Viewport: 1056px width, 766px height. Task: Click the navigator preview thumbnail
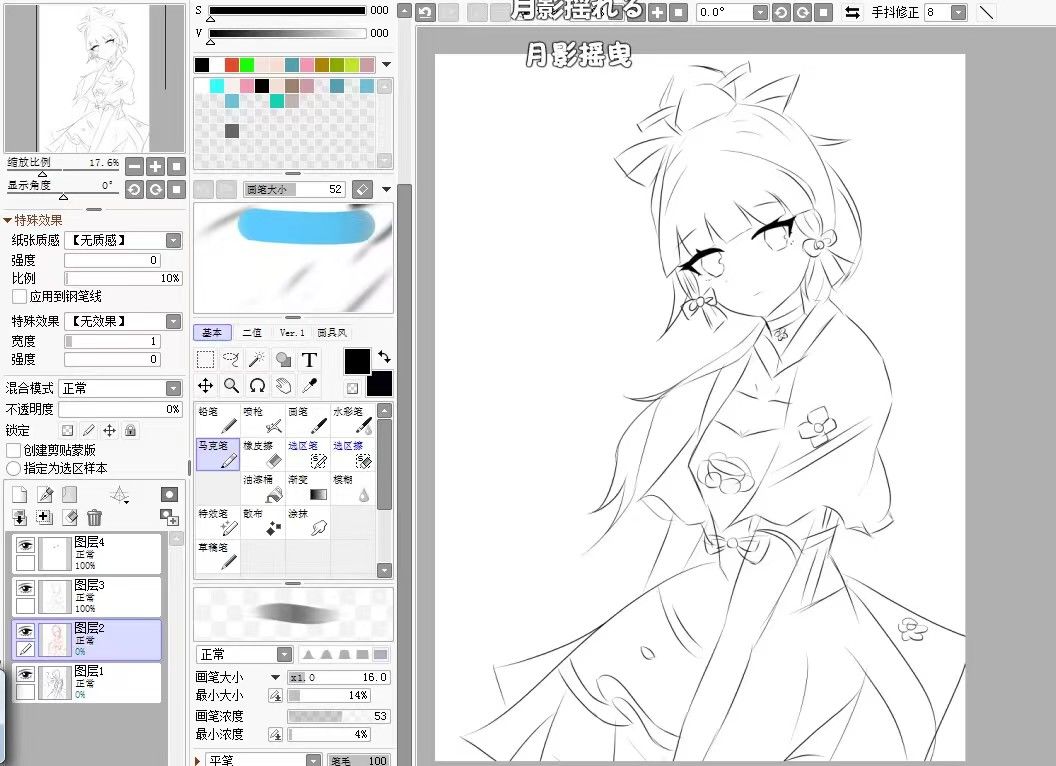coord(94,77)
